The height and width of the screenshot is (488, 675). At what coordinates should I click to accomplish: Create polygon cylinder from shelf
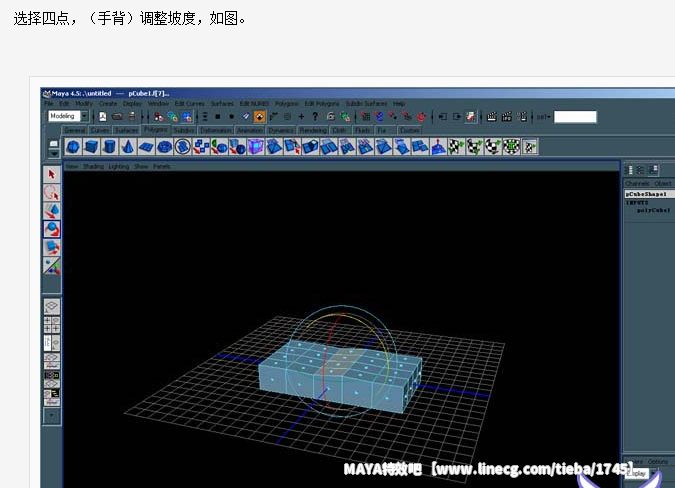coord(110,147)
